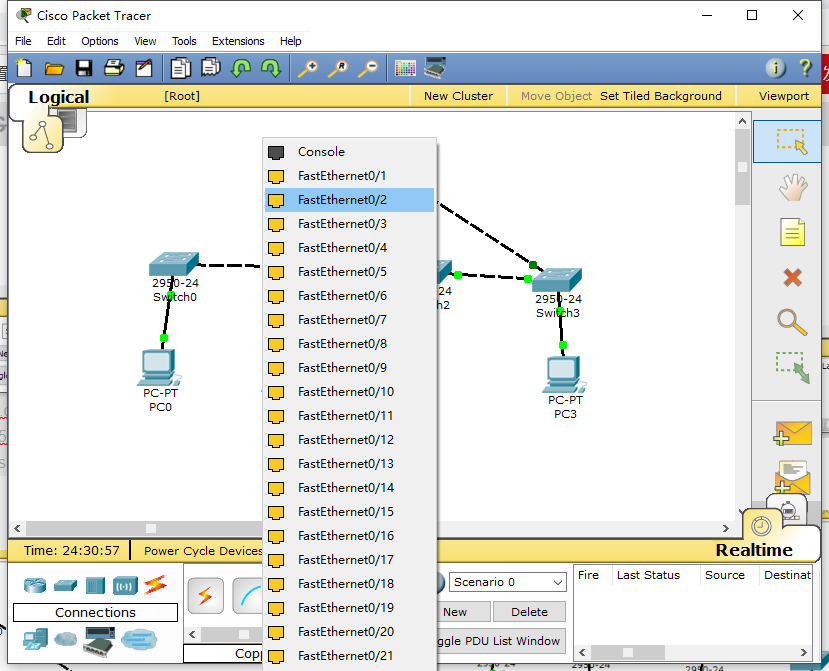The height and width of the screenshot is (671, 829).
Task: Click the green Undo arrow icon
Action: (x=241, y=68)
